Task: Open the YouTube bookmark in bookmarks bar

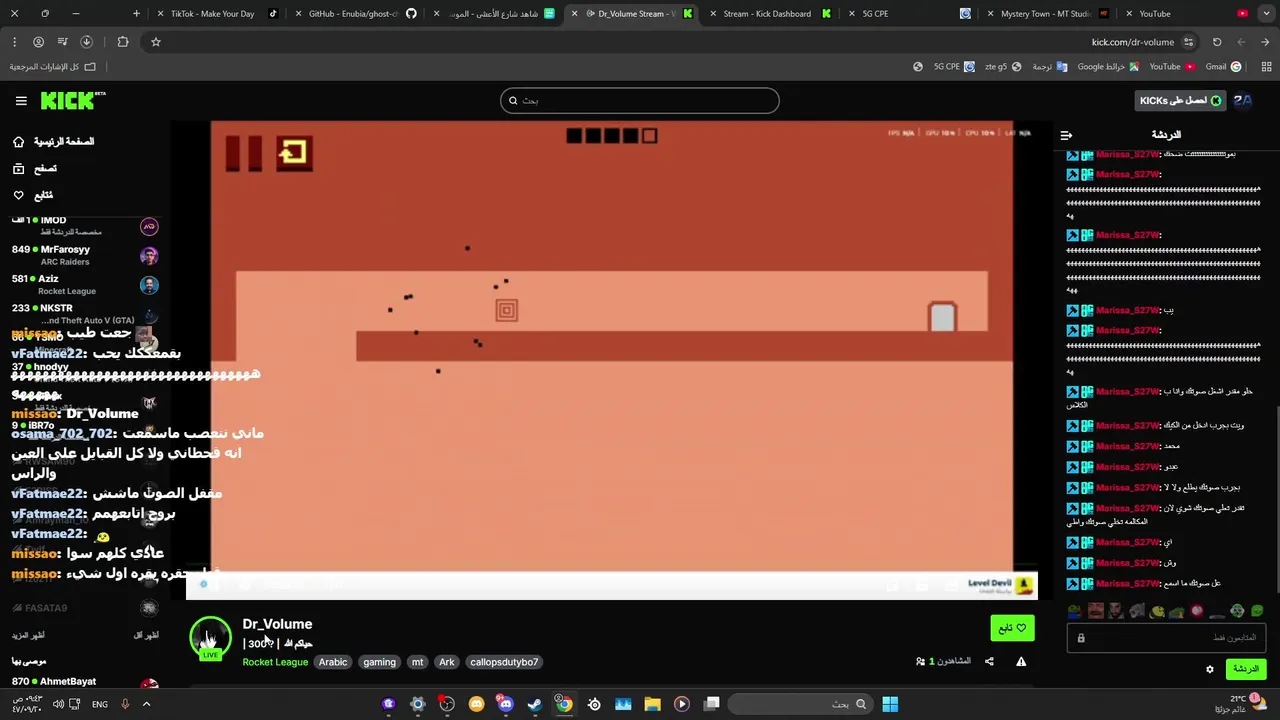Action: [x=1171, y=67]
